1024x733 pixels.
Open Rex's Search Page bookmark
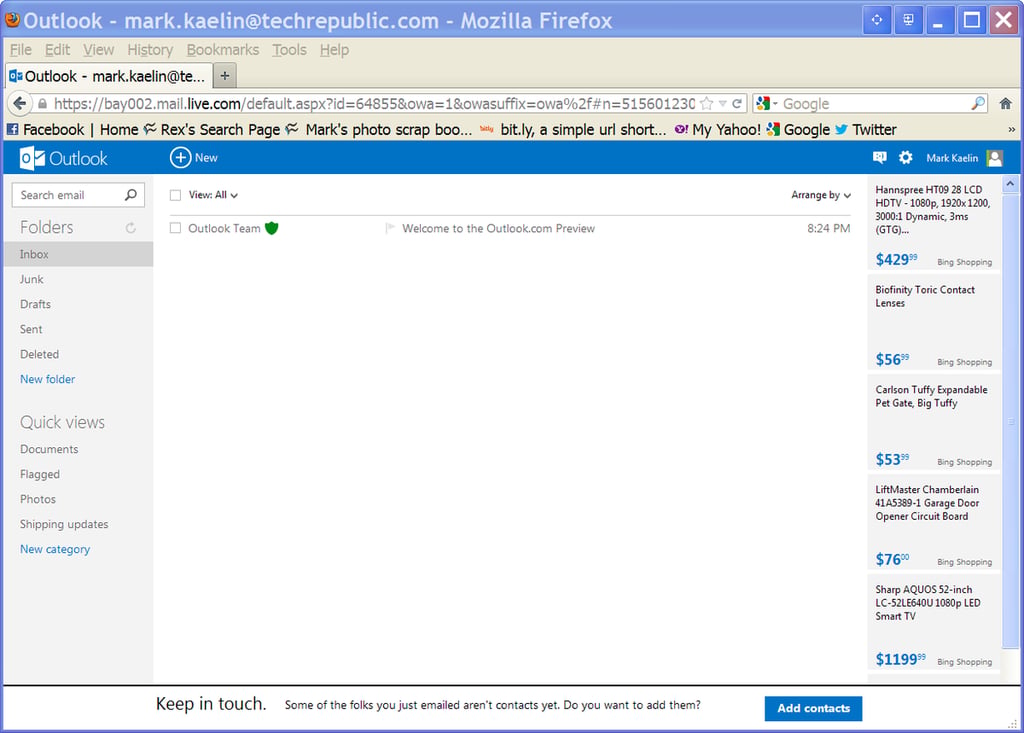click(212, 129)
